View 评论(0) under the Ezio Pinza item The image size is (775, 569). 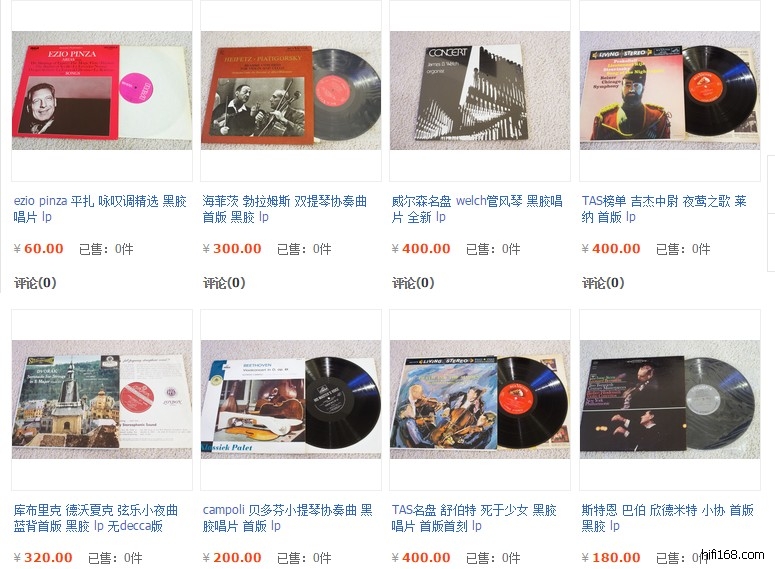35,283
